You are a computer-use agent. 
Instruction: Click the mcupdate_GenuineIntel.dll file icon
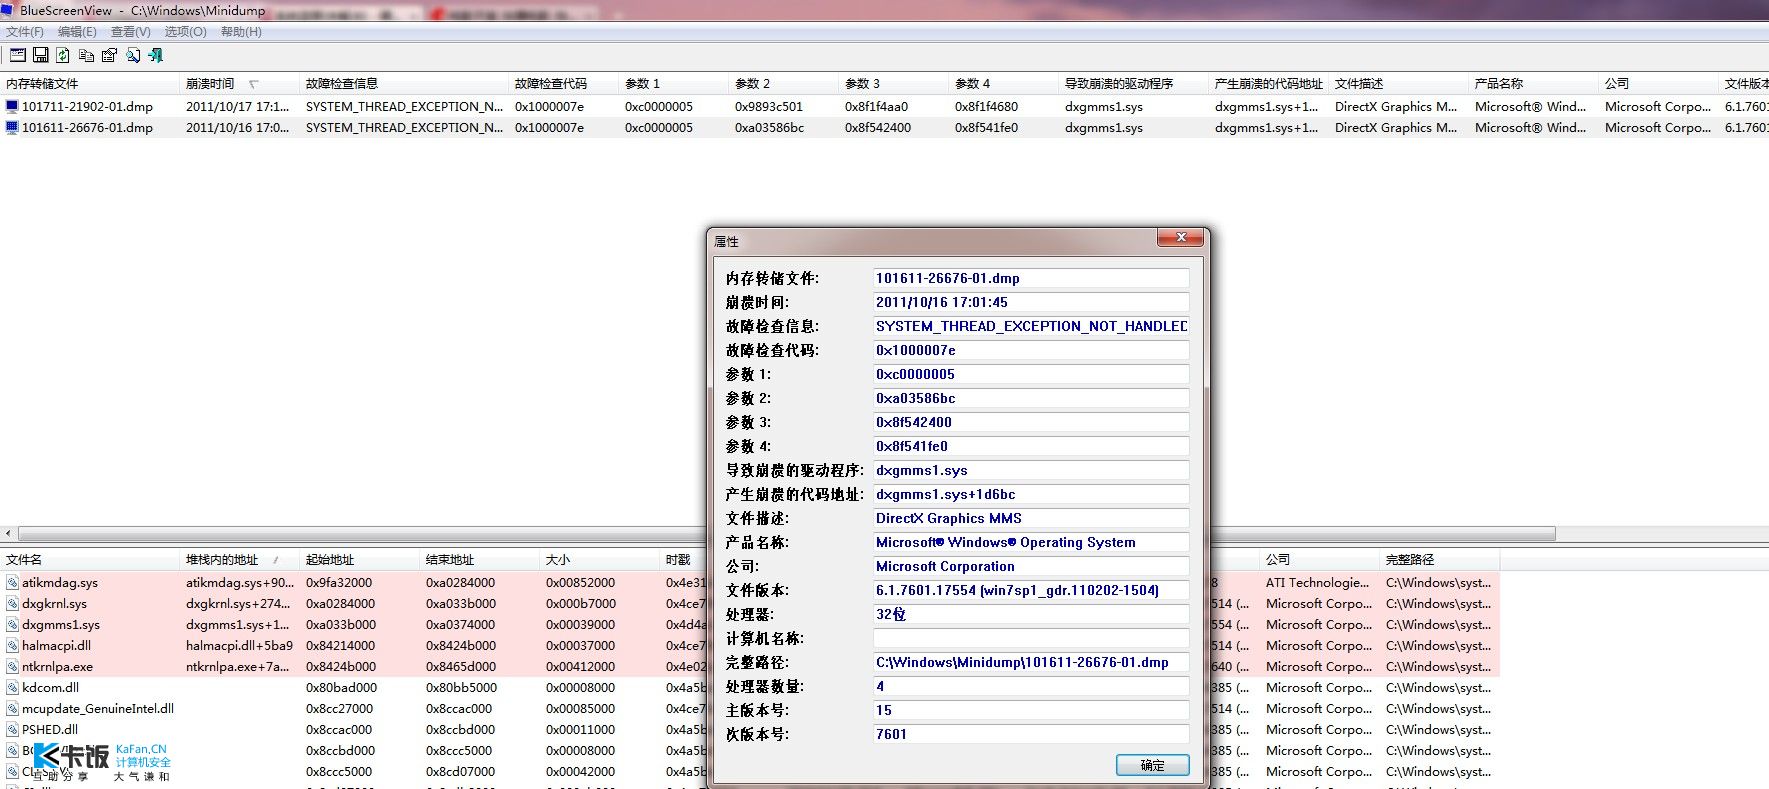12,708
